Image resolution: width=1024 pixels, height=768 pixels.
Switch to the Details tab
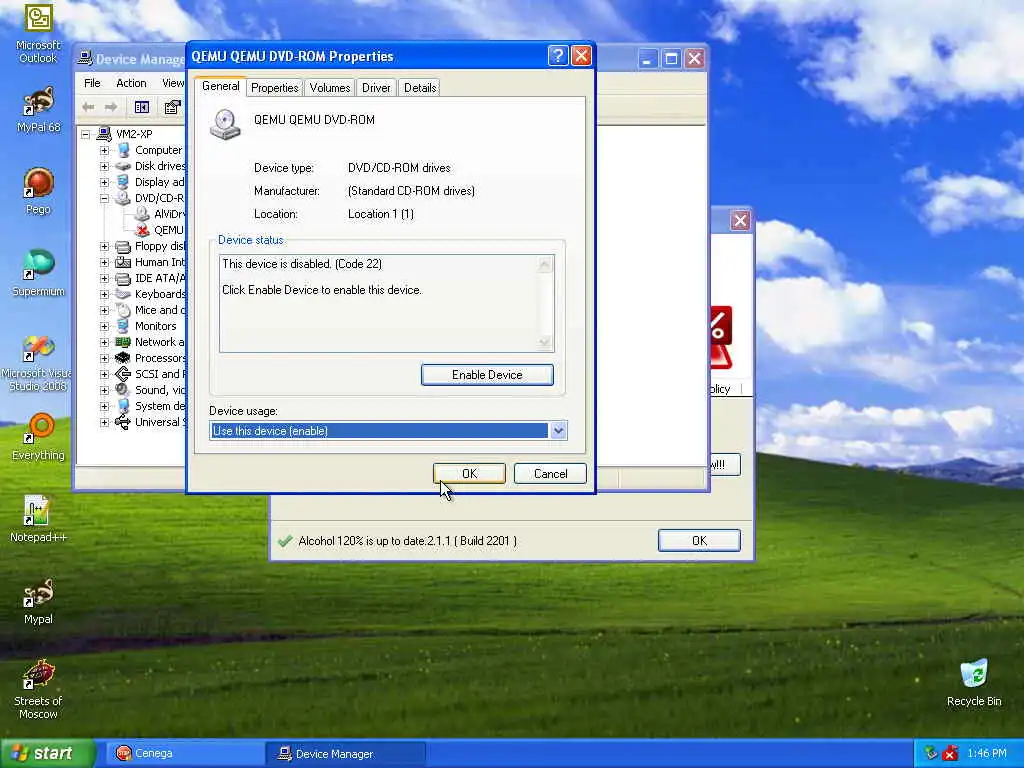point(420,88)
